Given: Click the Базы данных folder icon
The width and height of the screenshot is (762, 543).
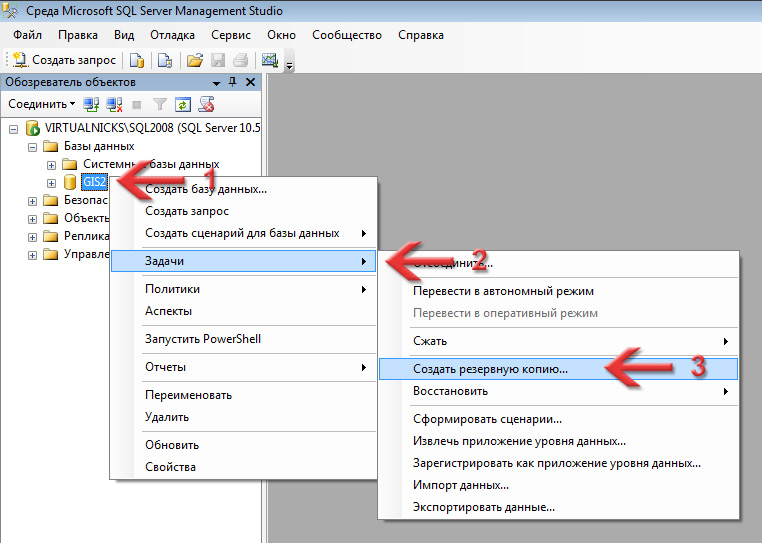Looking at the screenshot, I should point(51,146).
